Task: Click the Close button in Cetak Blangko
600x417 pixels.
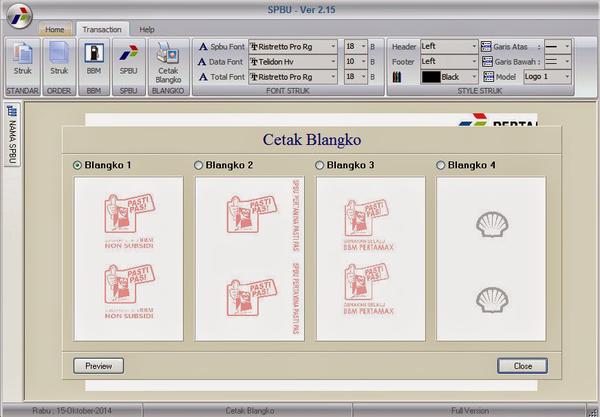Action: (x=522, y=366)
